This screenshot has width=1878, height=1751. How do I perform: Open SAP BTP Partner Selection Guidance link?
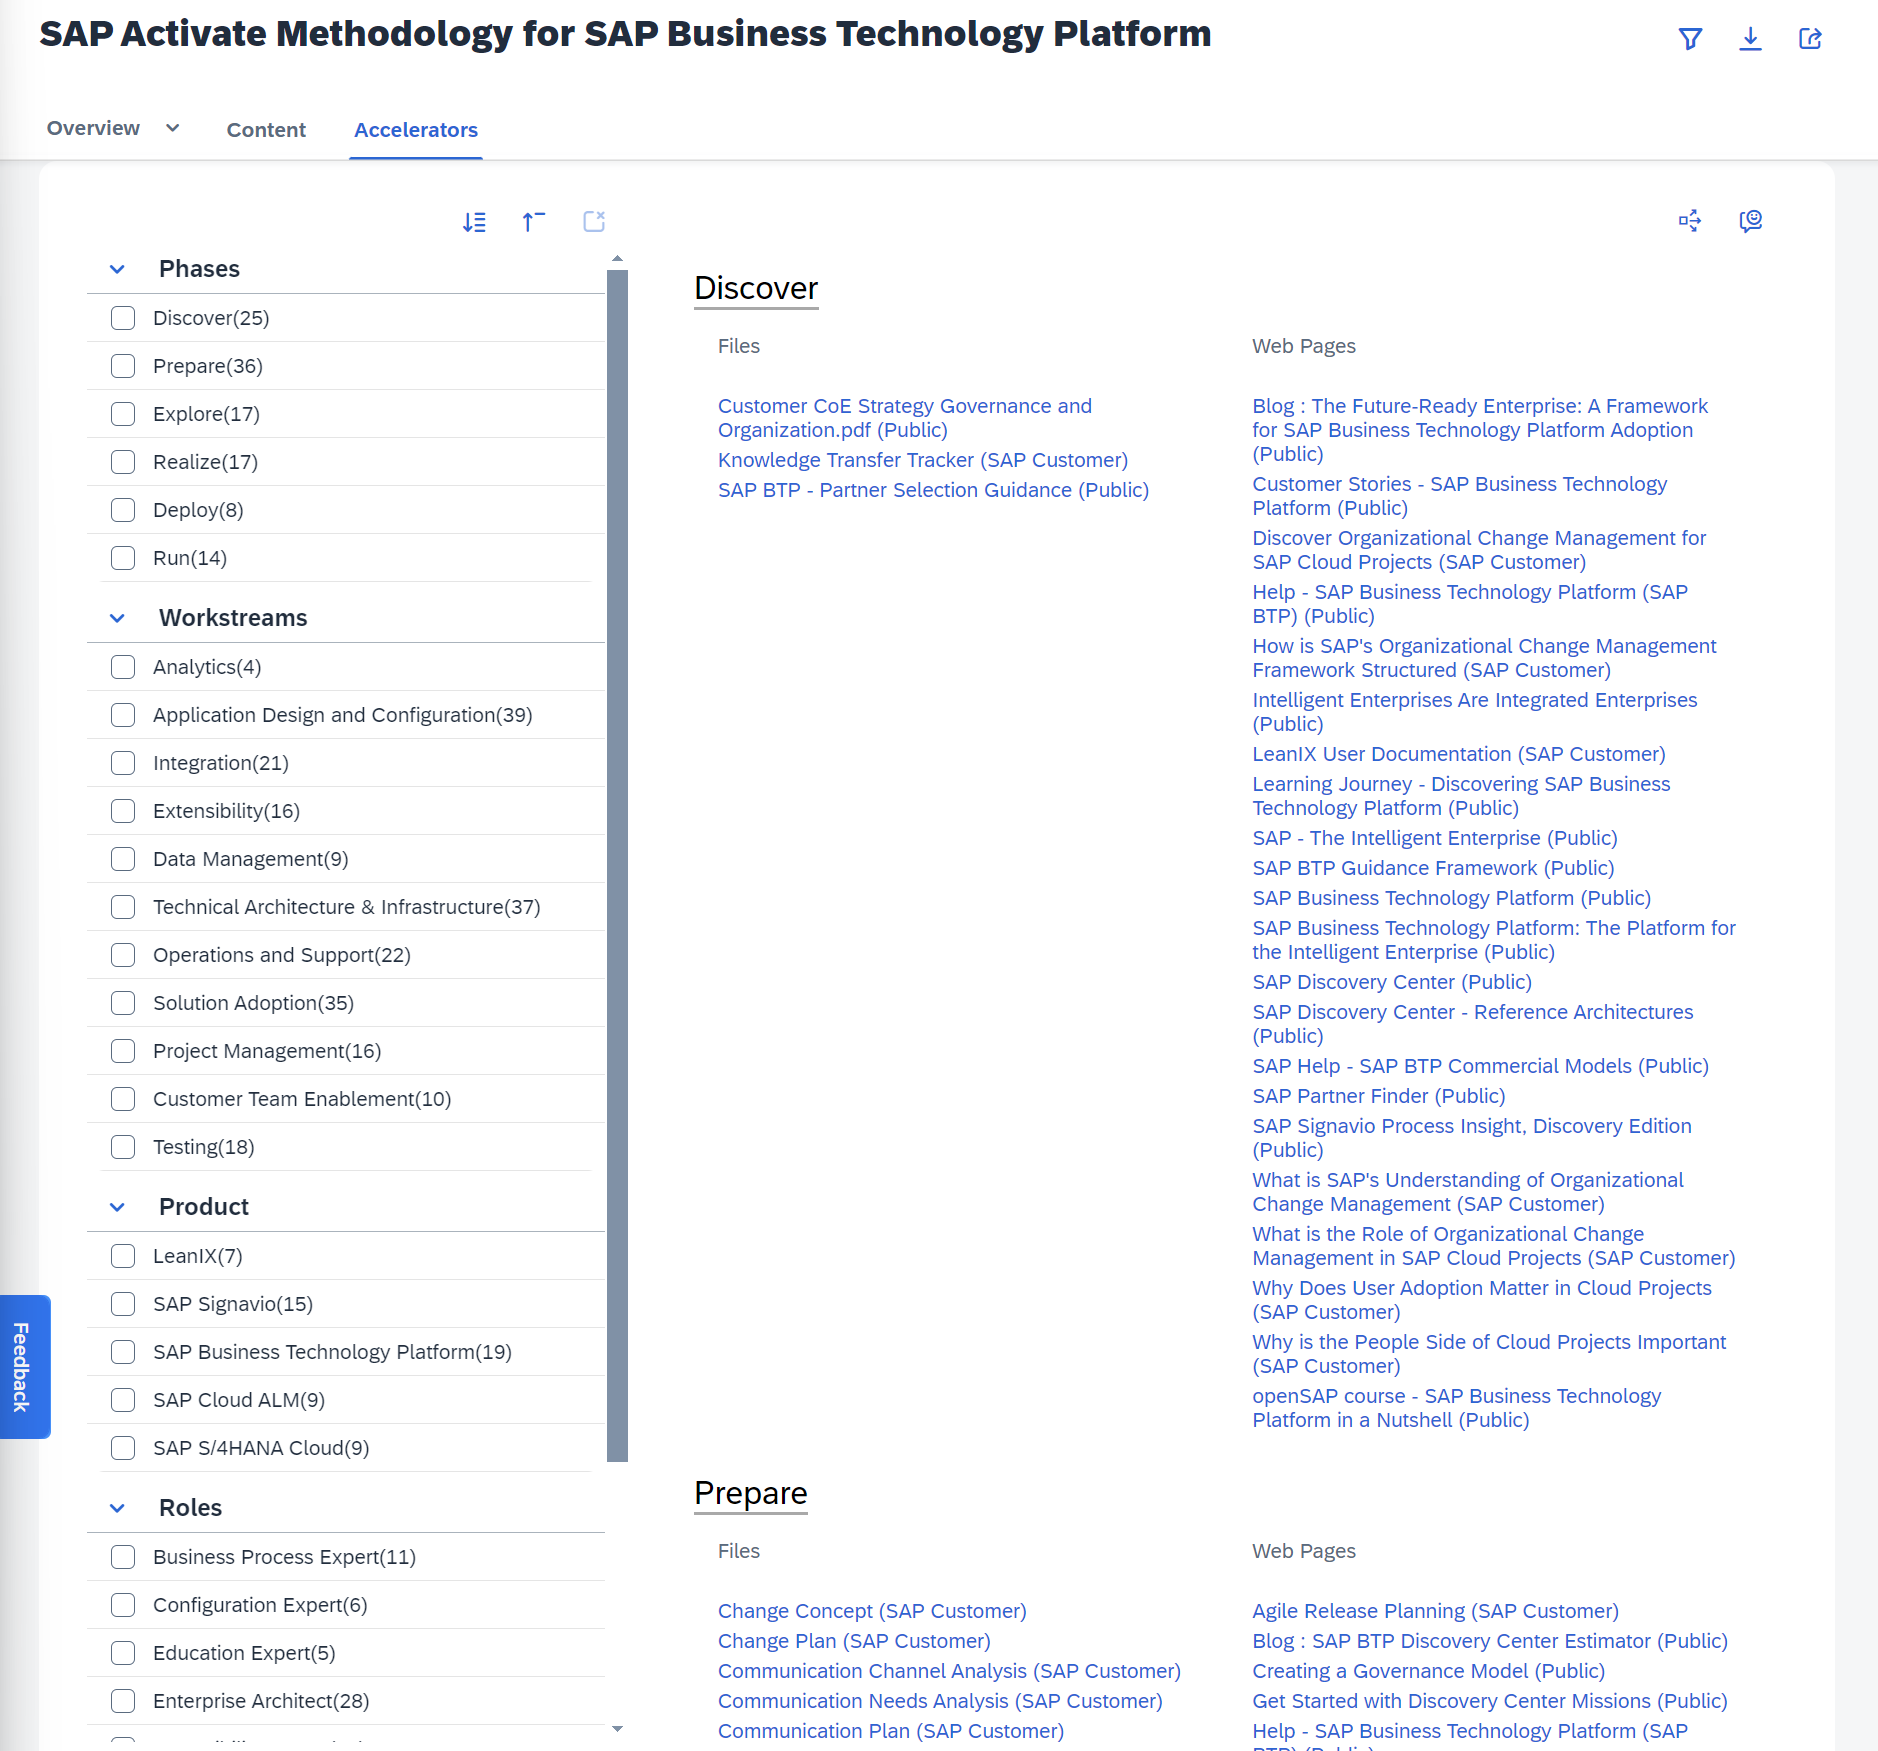point(933,490)
